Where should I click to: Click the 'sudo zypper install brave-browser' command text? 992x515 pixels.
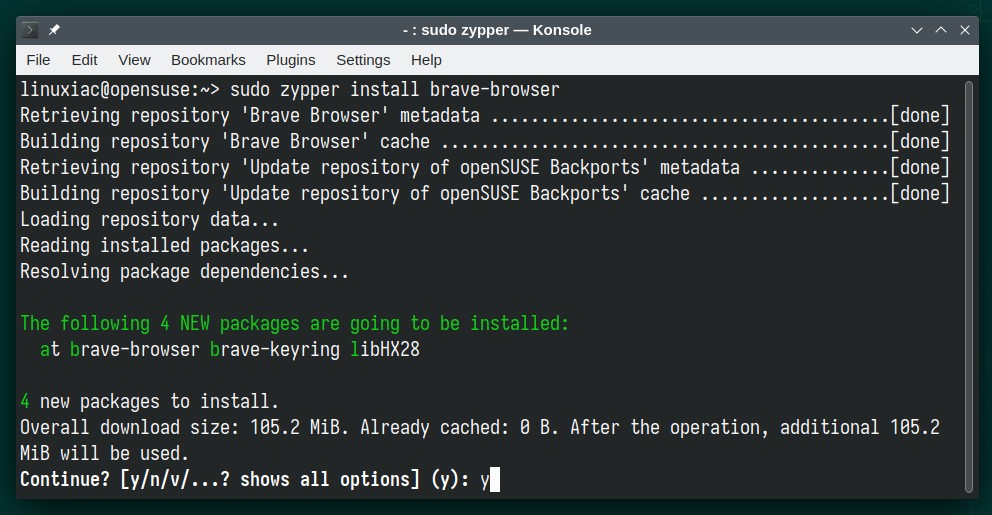pyautogui.click(x=395, y=90)
